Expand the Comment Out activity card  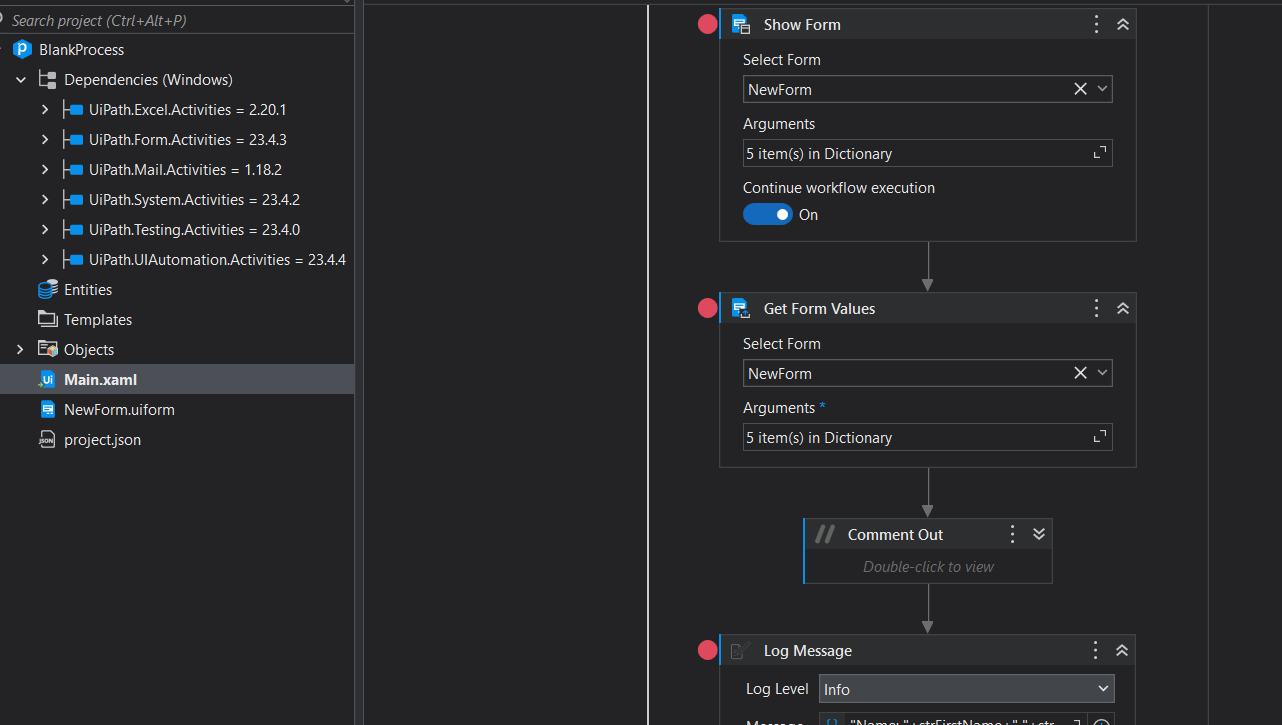pyautogui.click(x=1039, y=535)
